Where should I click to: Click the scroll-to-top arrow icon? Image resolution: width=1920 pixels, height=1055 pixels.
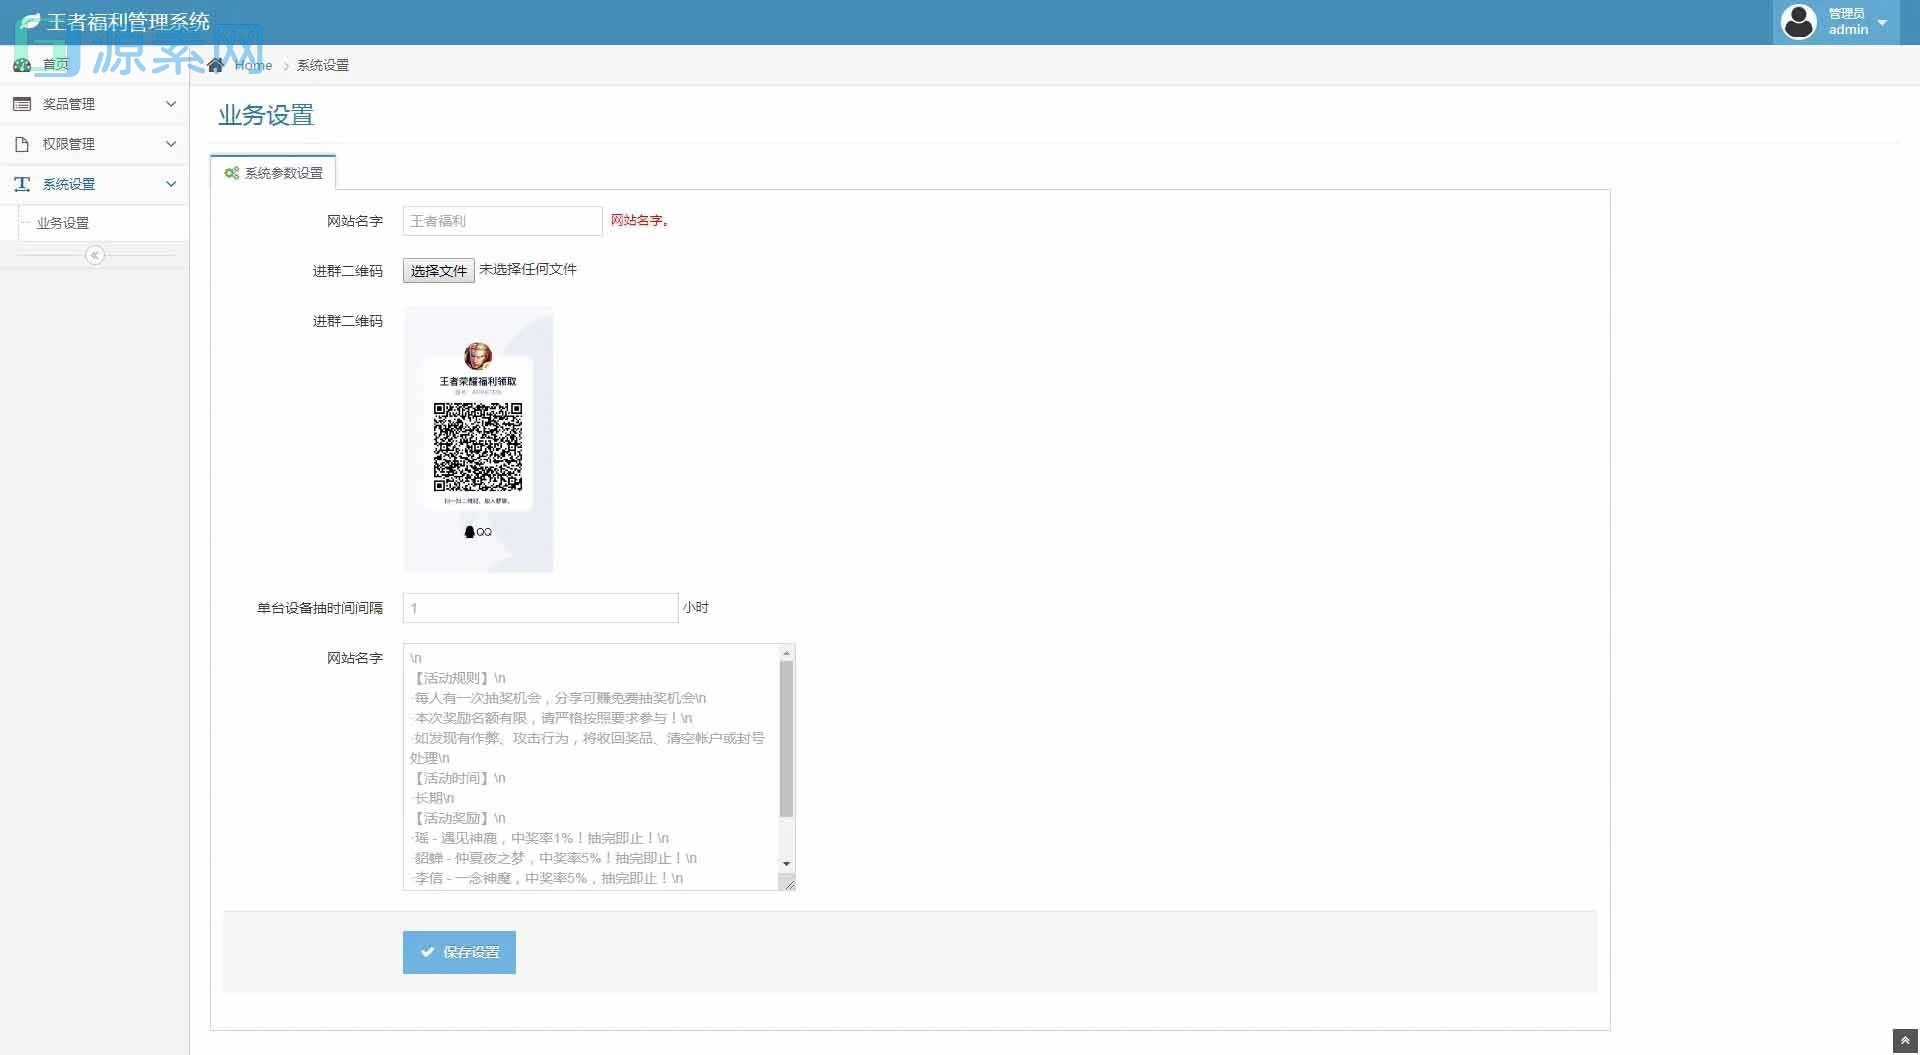point(1905,1041)
